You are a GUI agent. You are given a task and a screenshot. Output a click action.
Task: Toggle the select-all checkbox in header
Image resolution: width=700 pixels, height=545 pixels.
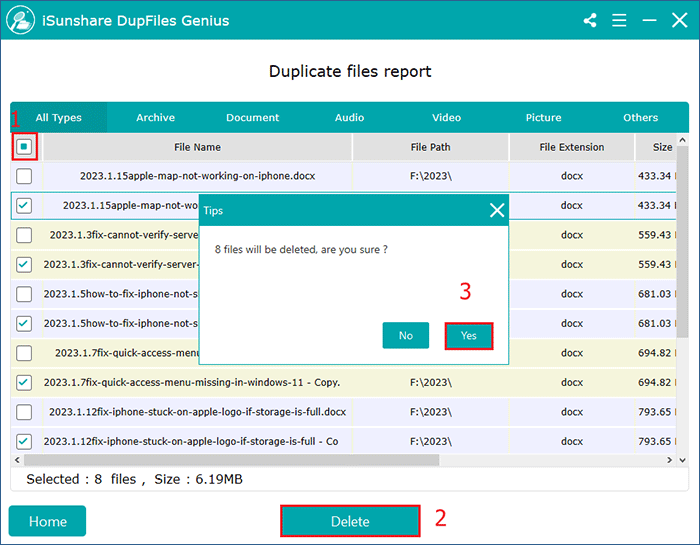point(24,146)
